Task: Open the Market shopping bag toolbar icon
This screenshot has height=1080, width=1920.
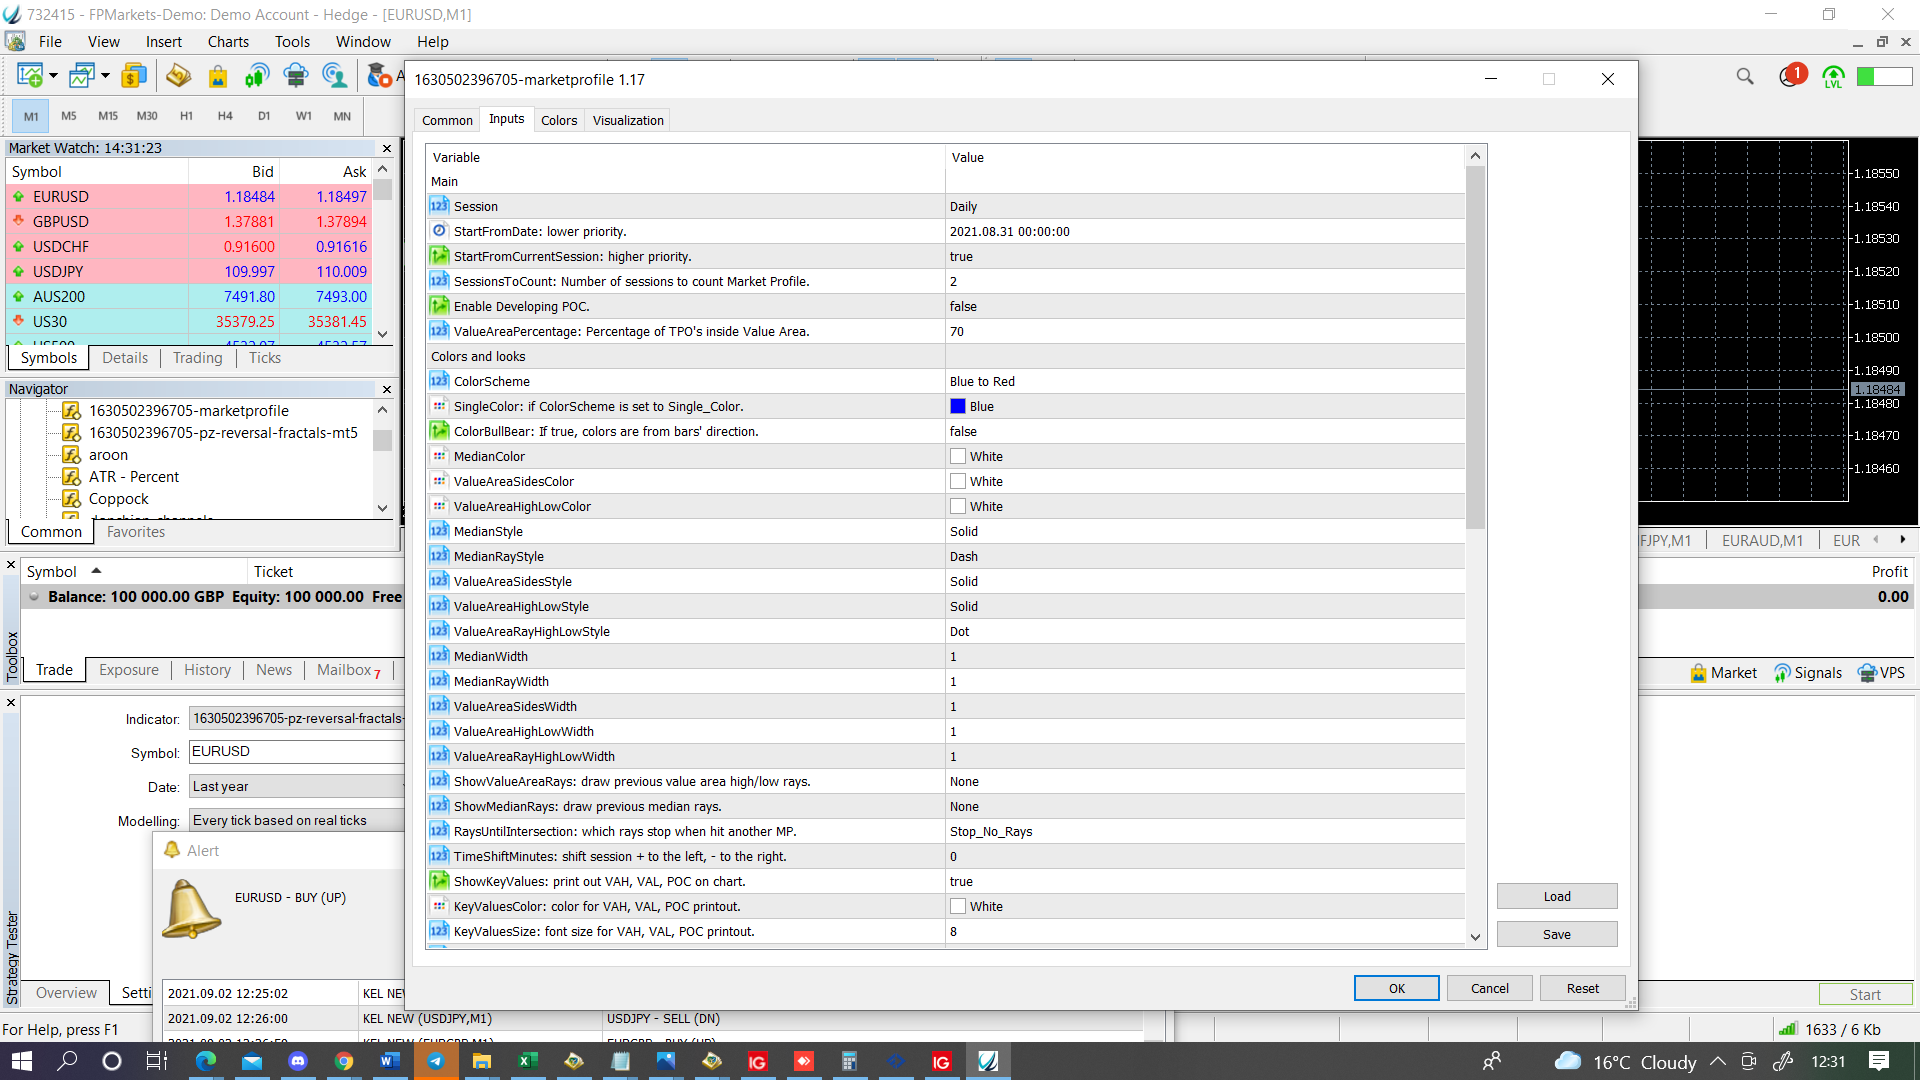Action: pos(218,76)
